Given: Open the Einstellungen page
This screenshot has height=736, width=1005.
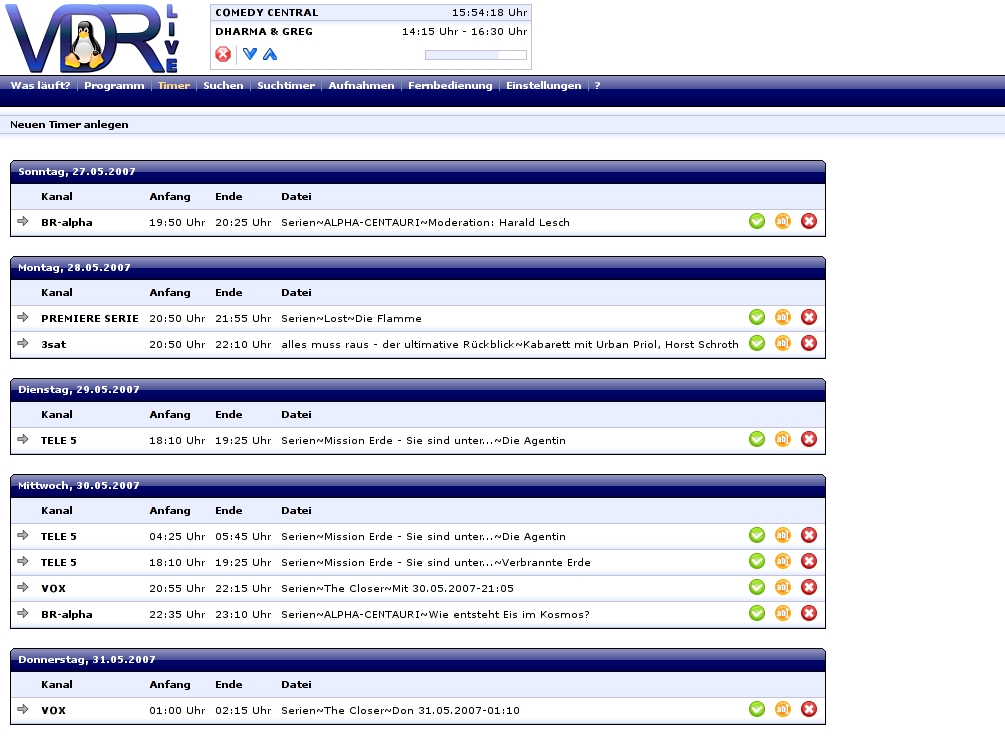Looking at the screenshot, I should pyautogui.click(x=543, y=86).
